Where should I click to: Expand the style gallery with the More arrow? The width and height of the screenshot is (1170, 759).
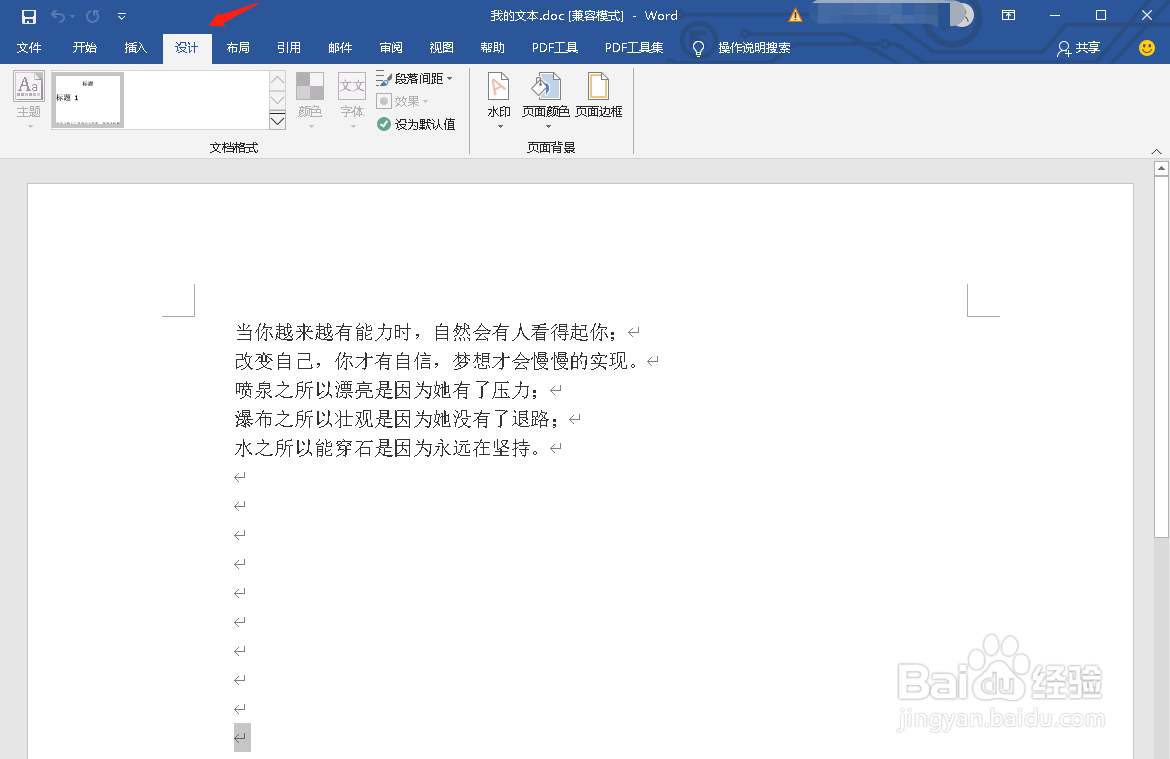point(277,120)
